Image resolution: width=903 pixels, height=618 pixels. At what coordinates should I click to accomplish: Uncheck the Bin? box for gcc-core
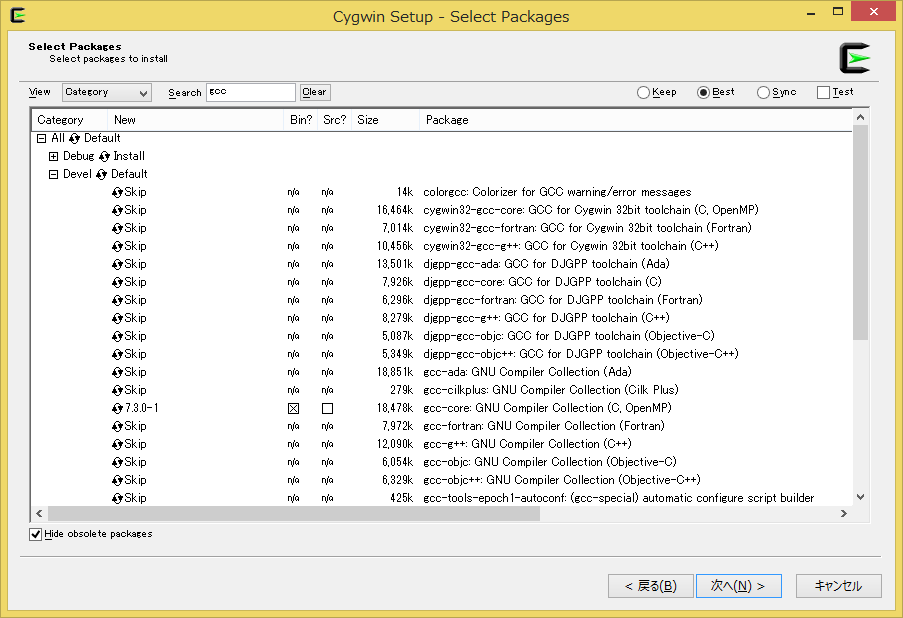pyautogui.click(x=294, y=408)
